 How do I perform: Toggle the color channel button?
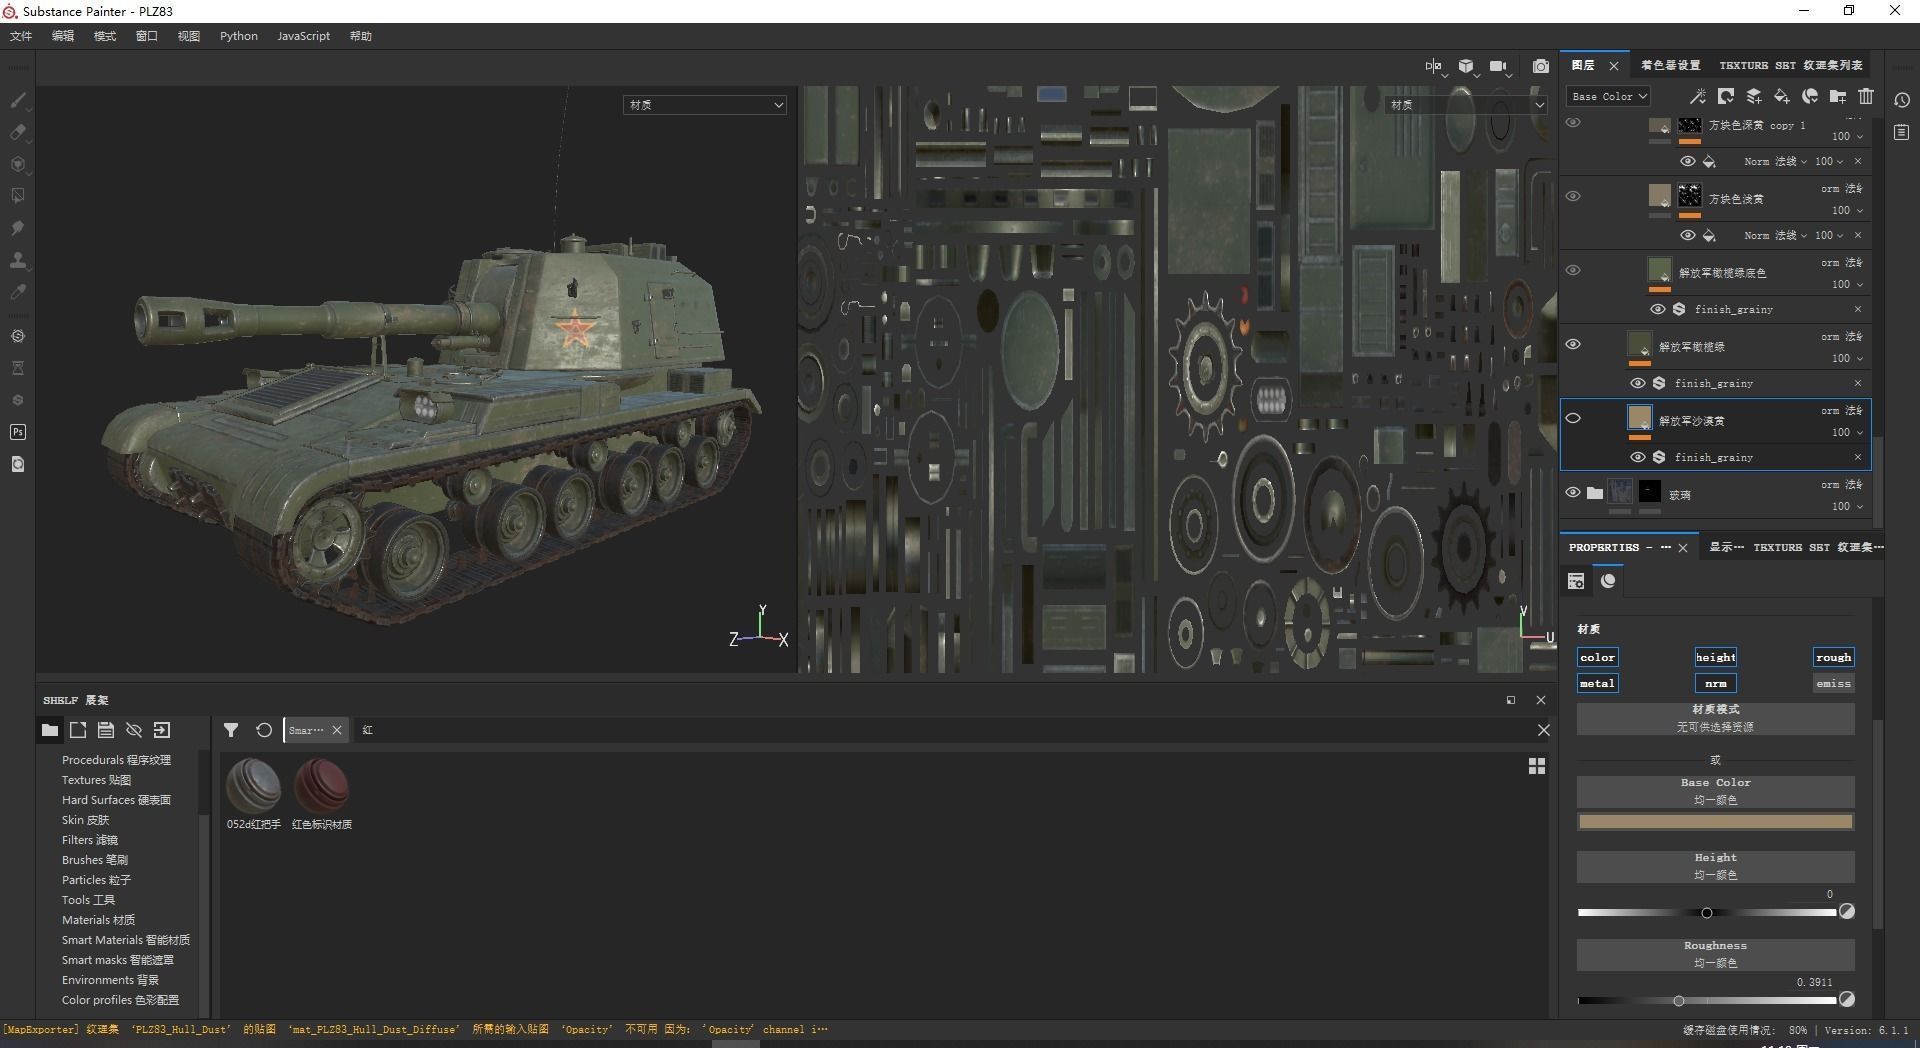click(1597, 657)
